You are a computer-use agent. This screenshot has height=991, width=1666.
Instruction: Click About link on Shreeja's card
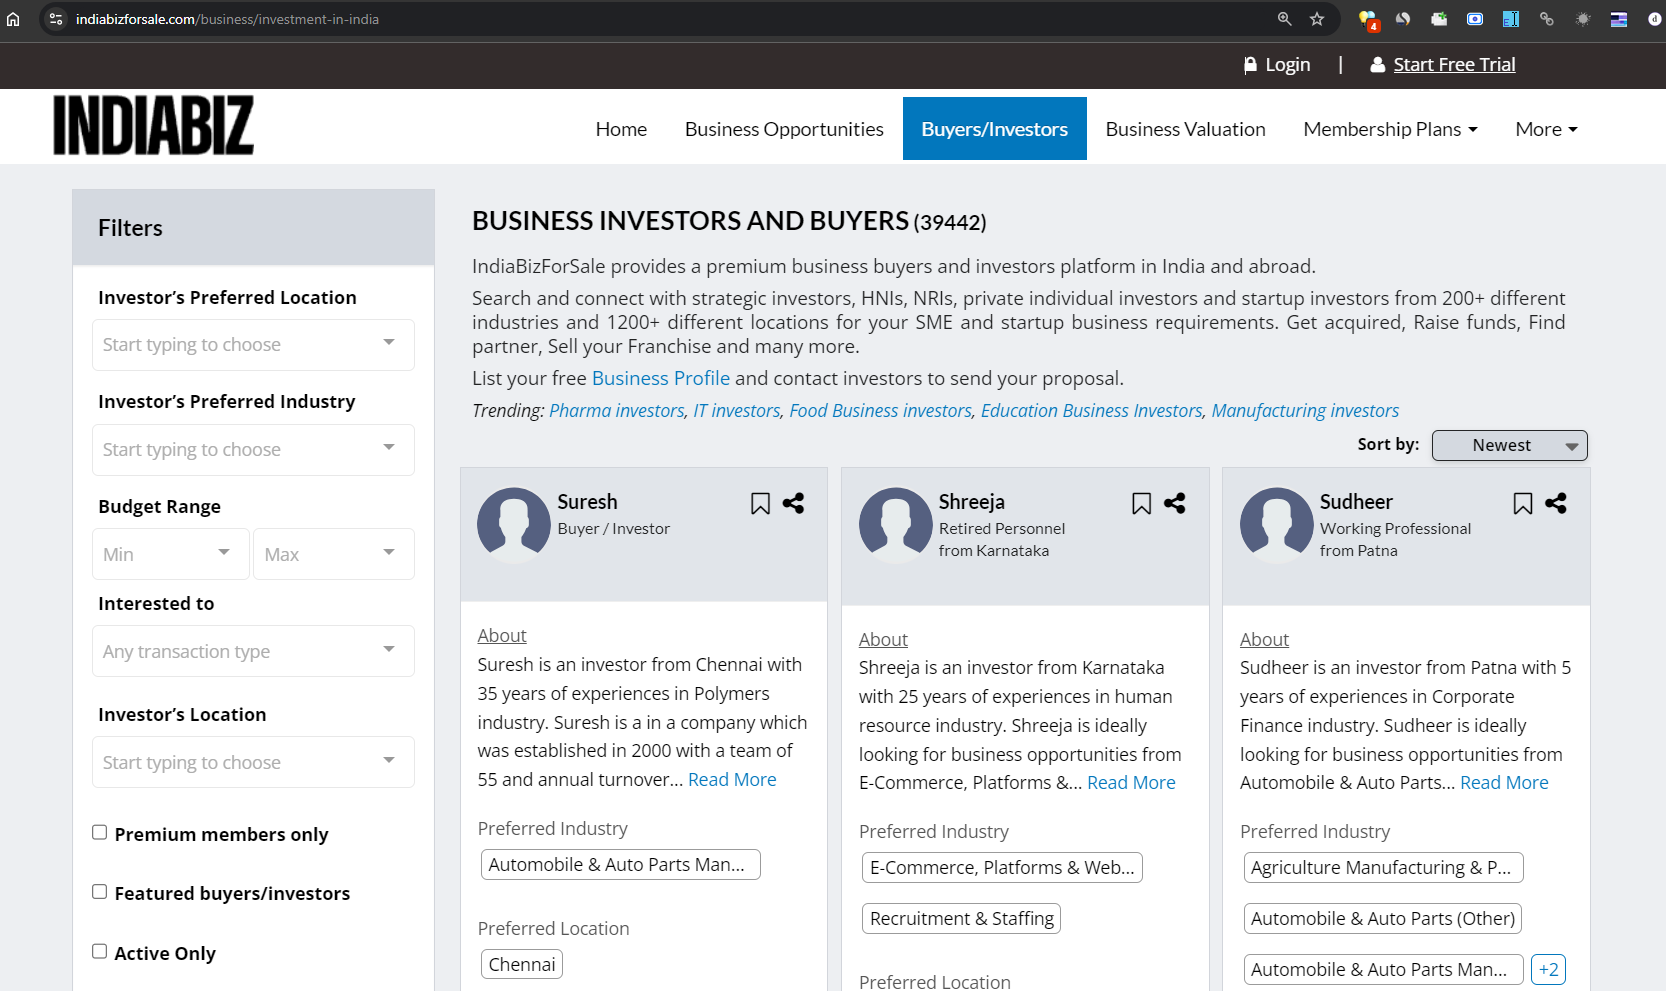[883, 640]
